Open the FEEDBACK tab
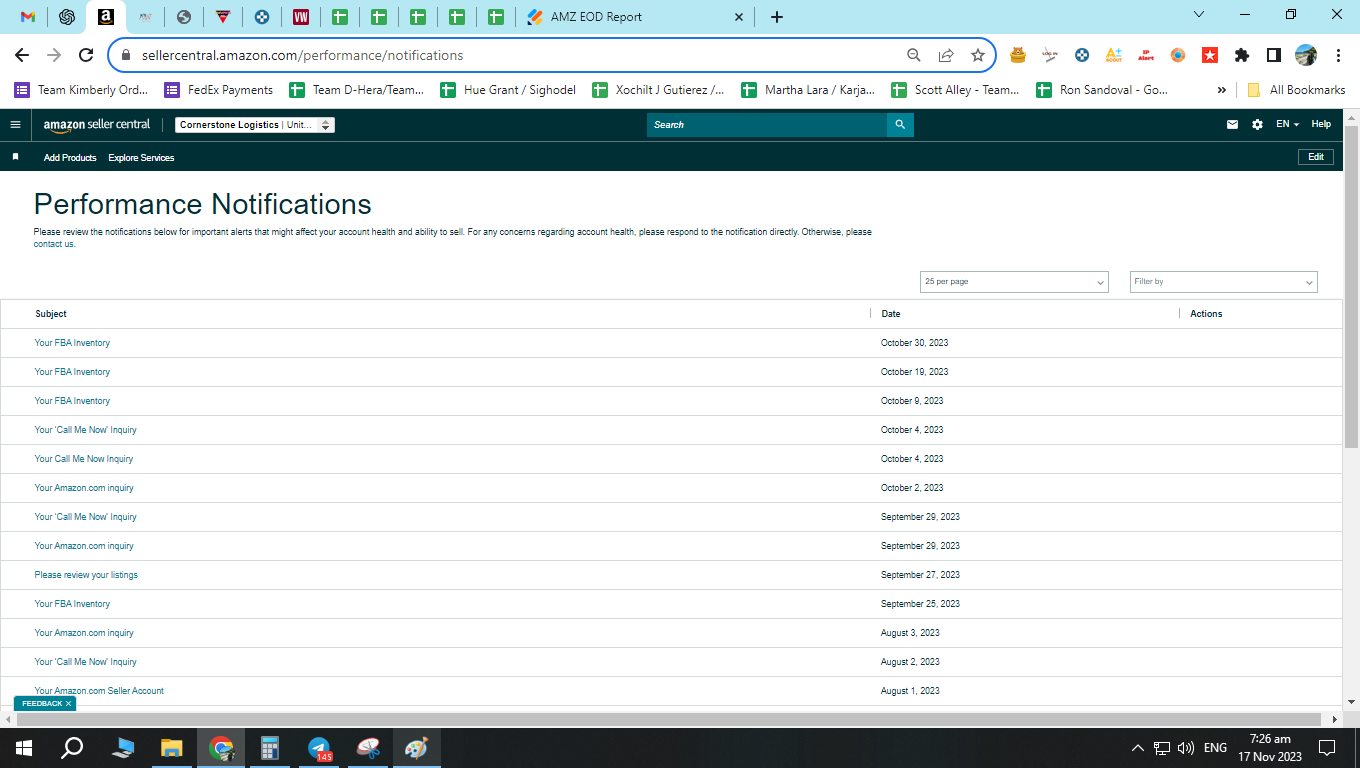Screen dimensions: 1360x768 41,704
